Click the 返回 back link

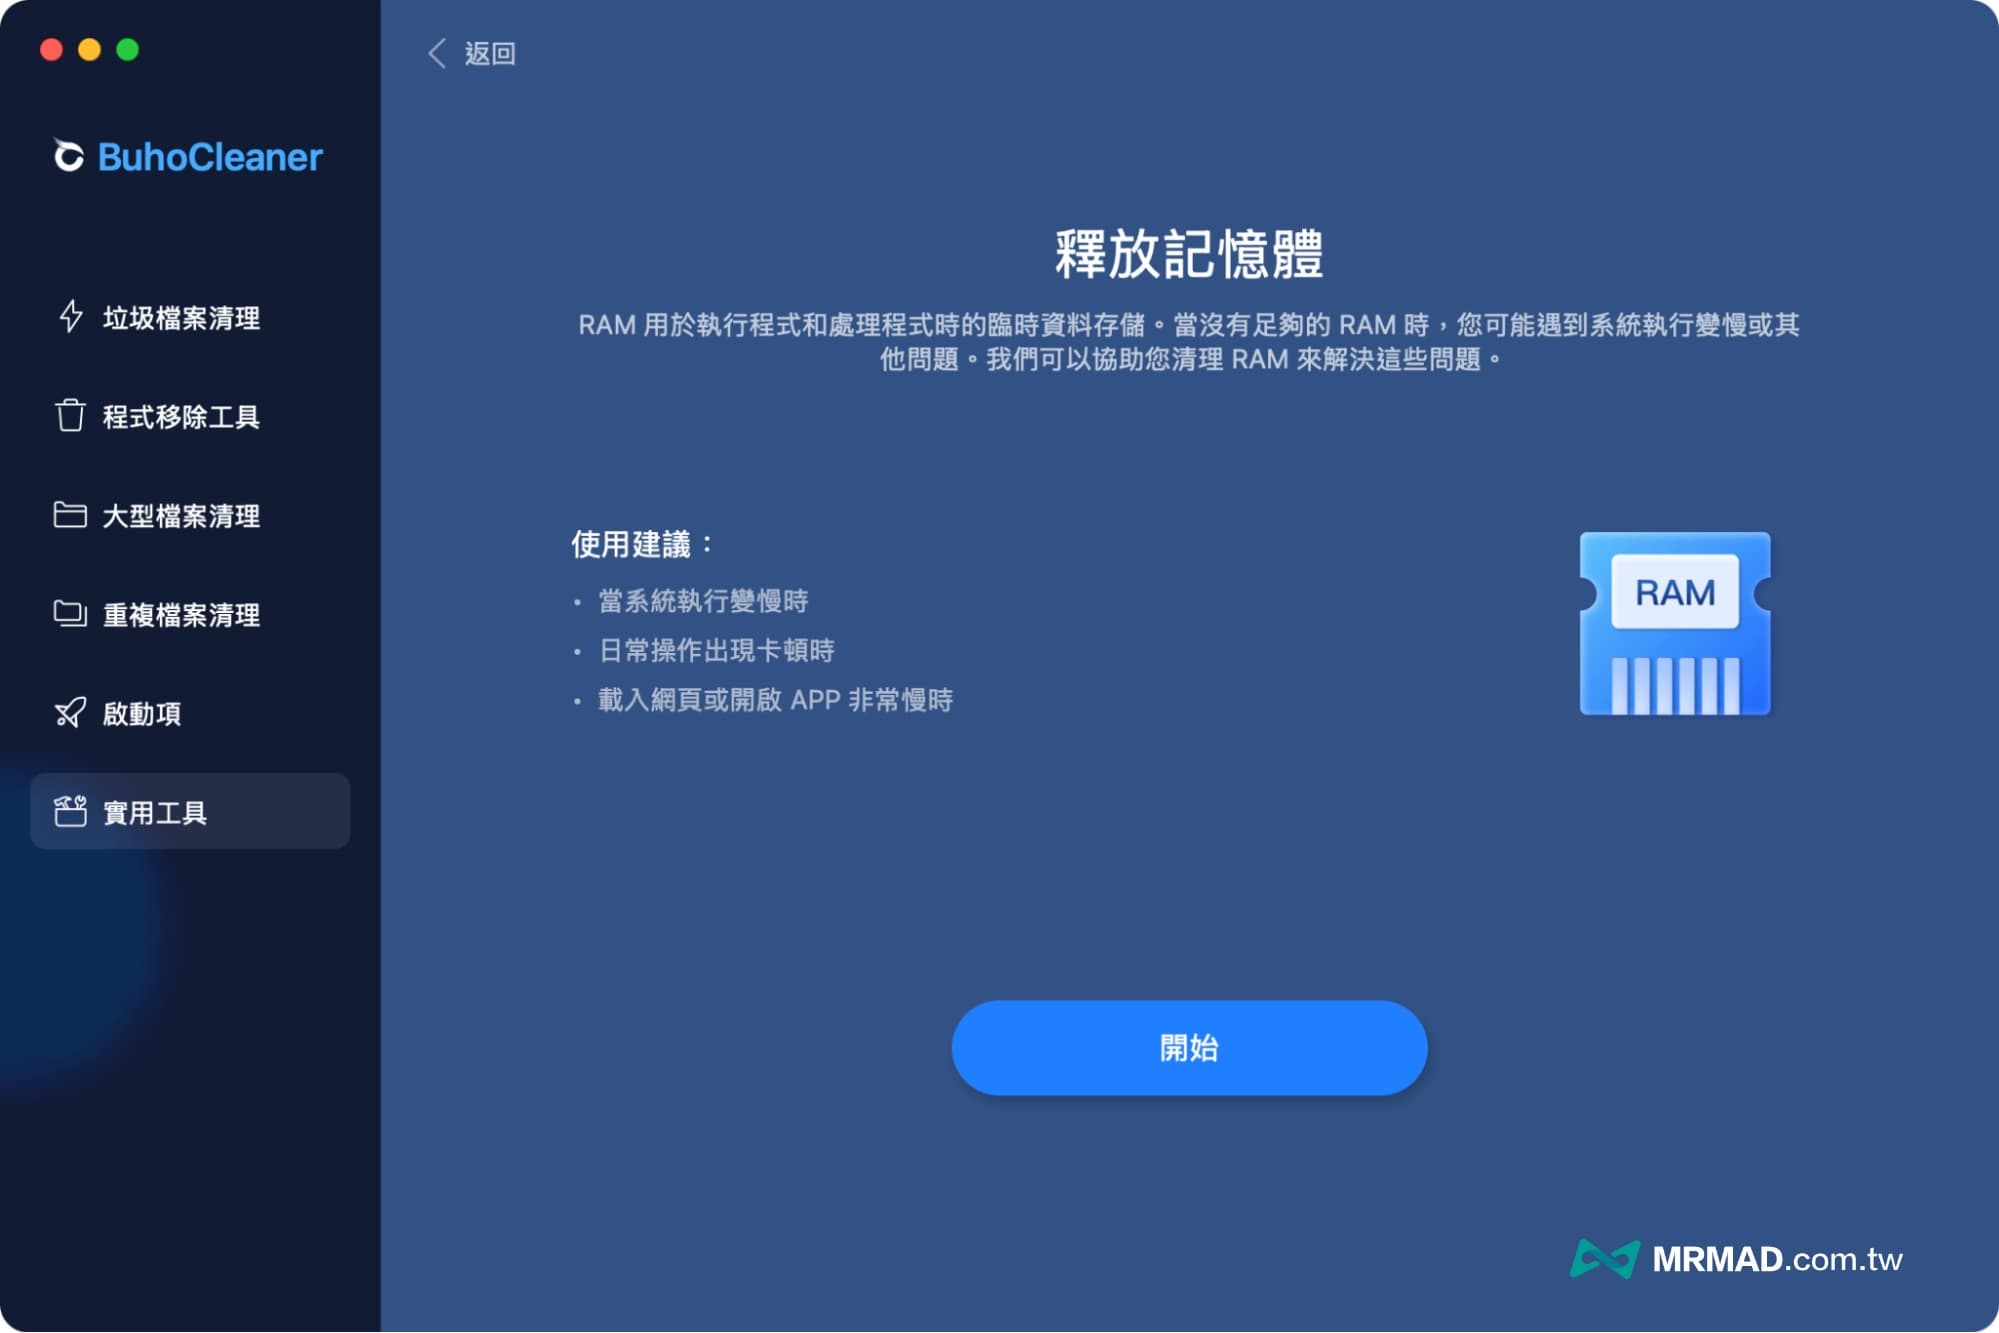(x=489, y=53)
